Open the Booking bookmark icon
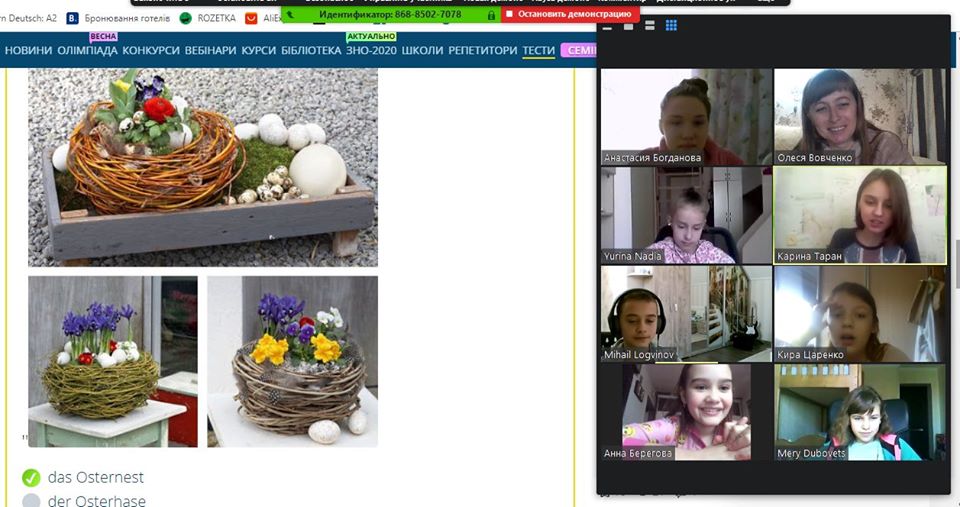The image size is (960, 507). click(72, 18)
